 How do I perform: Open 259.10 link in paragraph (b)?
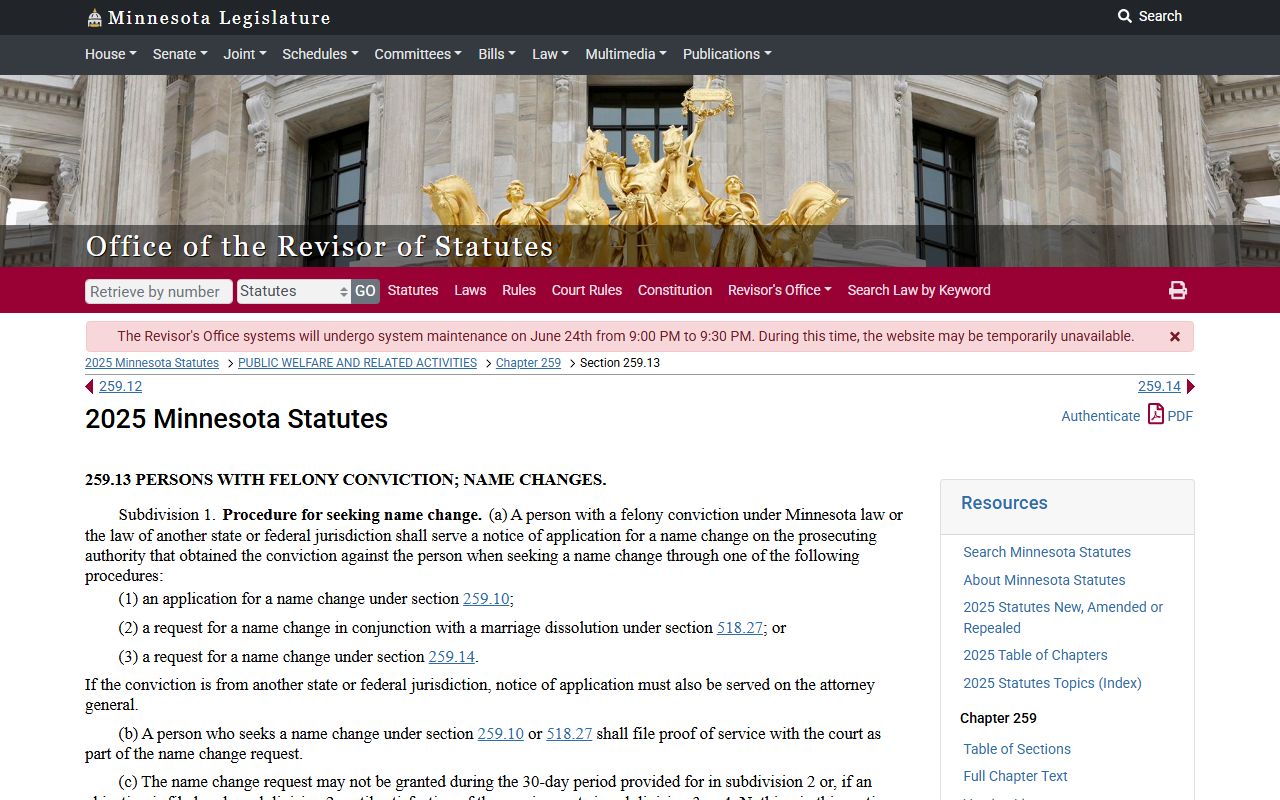click(501, 734)
